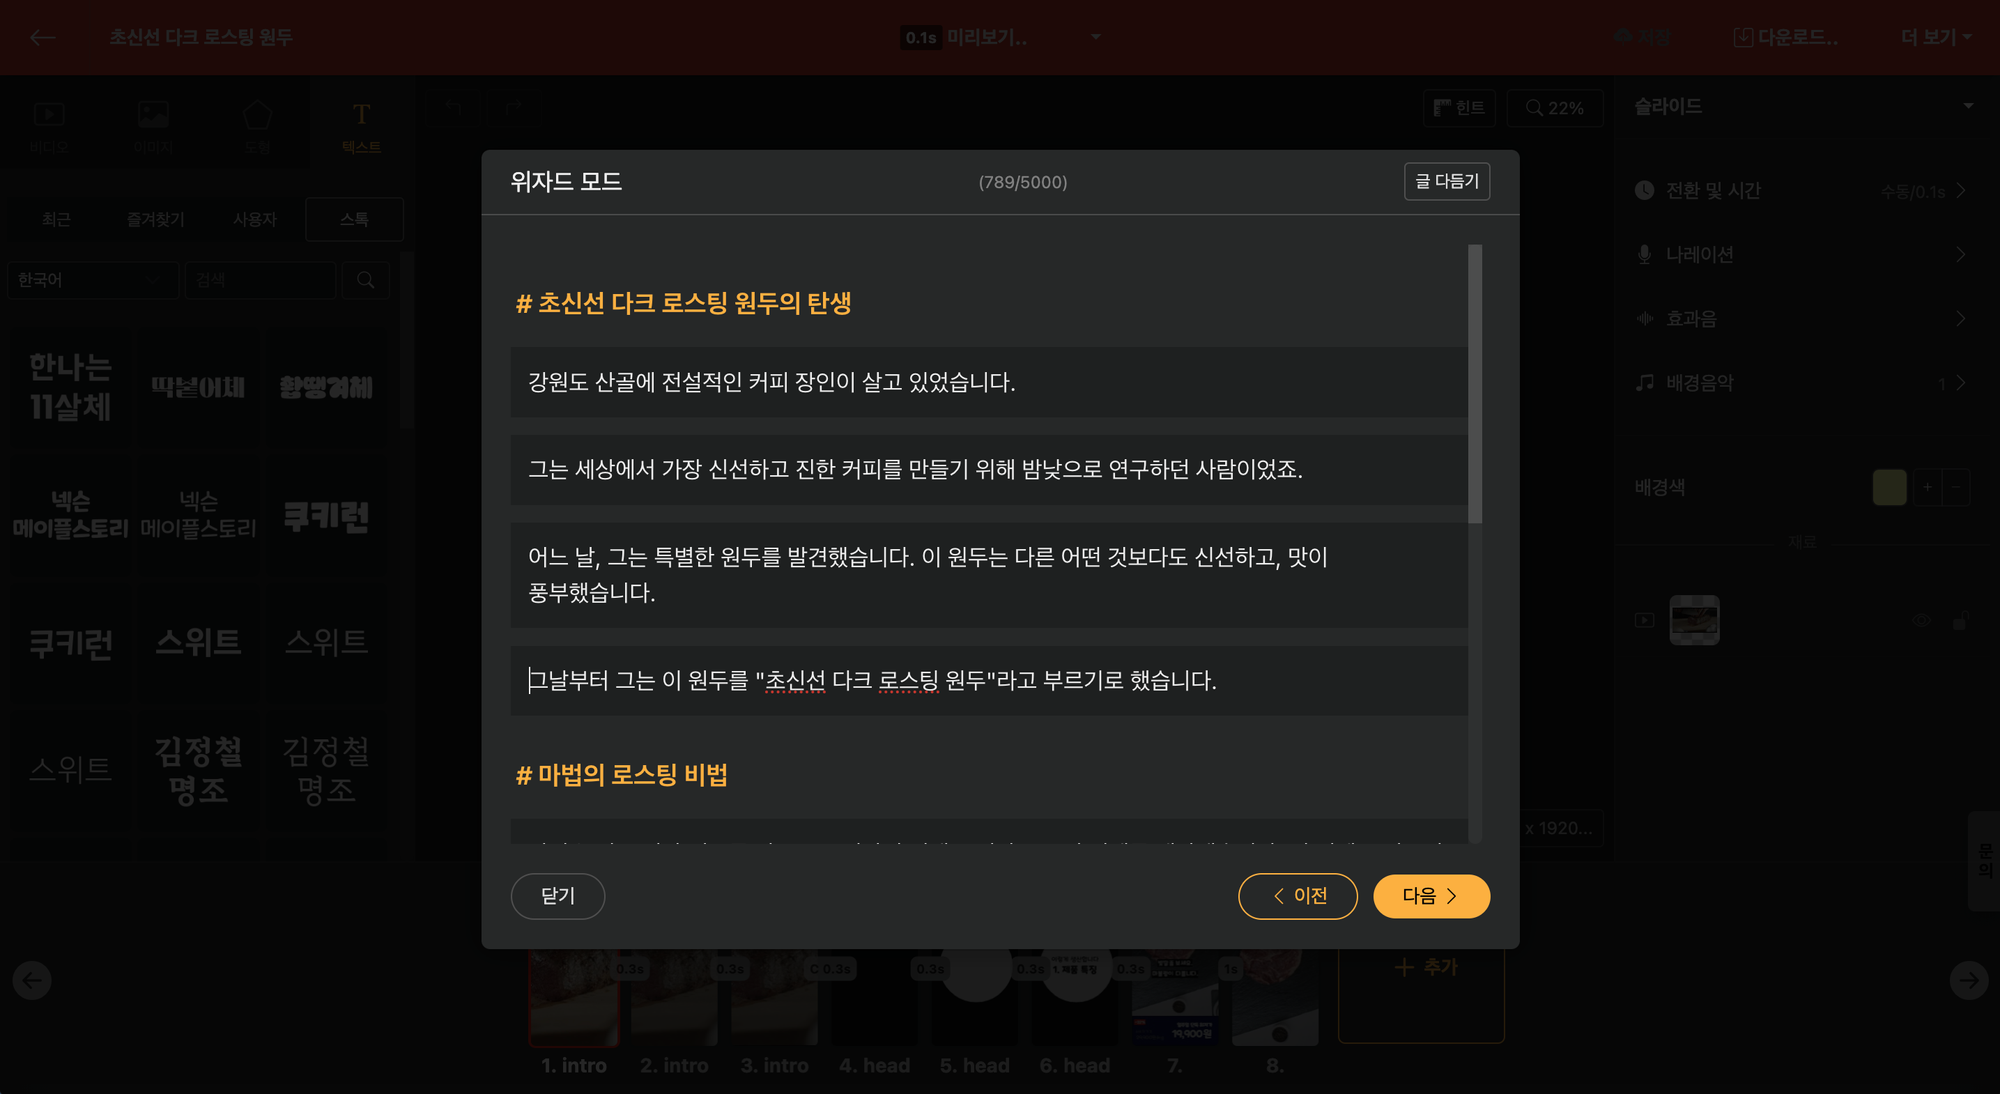Toggle material visibility eye icon

pos(1921,620)
